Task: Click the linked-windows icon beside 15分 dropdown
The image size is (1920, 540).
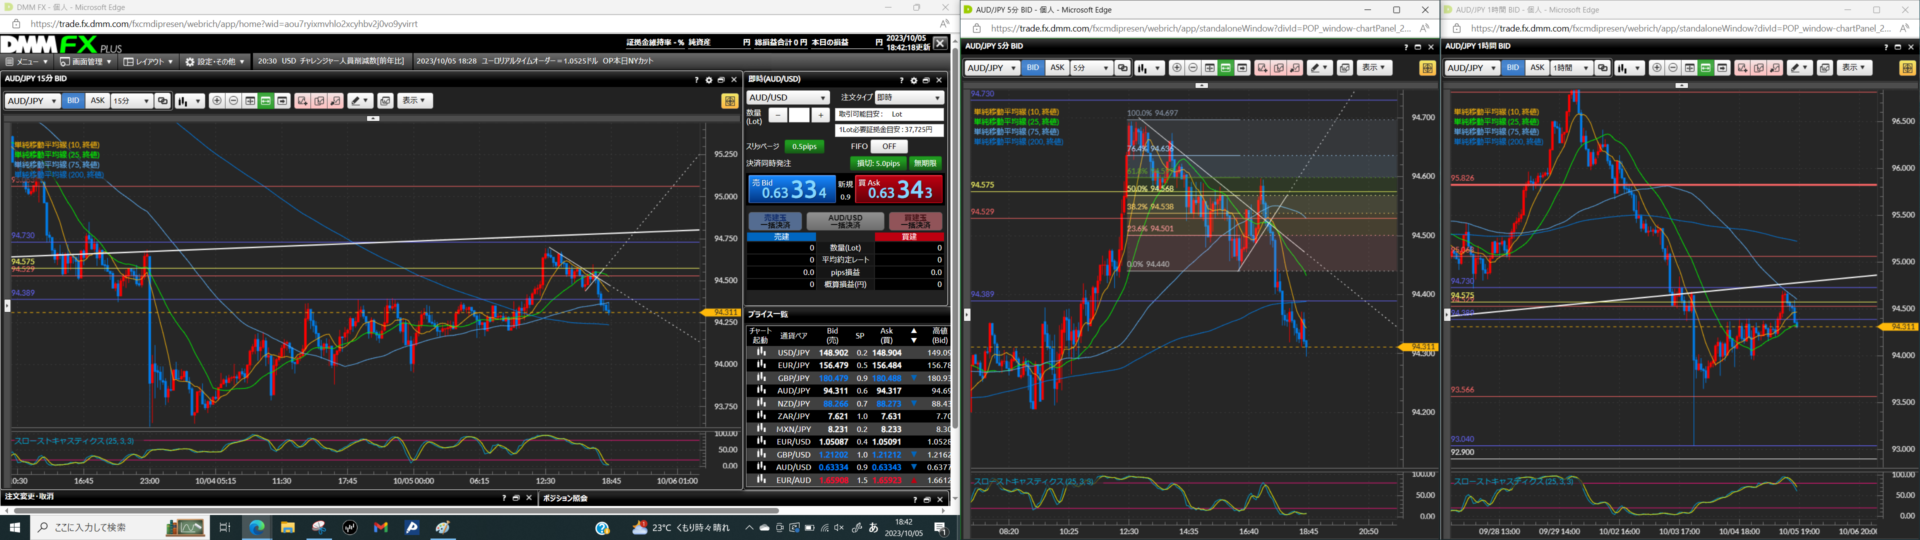Action: point(163,101)
